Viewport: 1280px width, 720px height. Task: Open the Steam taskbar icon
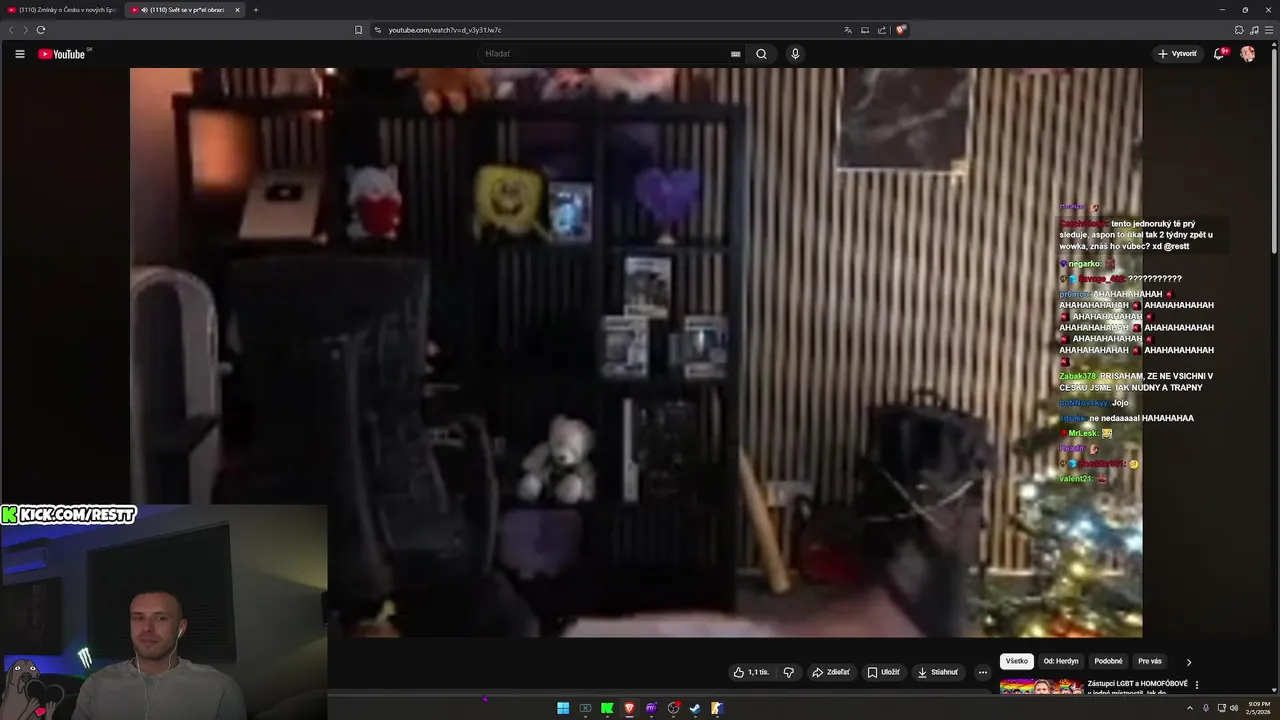[x=695, y=708]
